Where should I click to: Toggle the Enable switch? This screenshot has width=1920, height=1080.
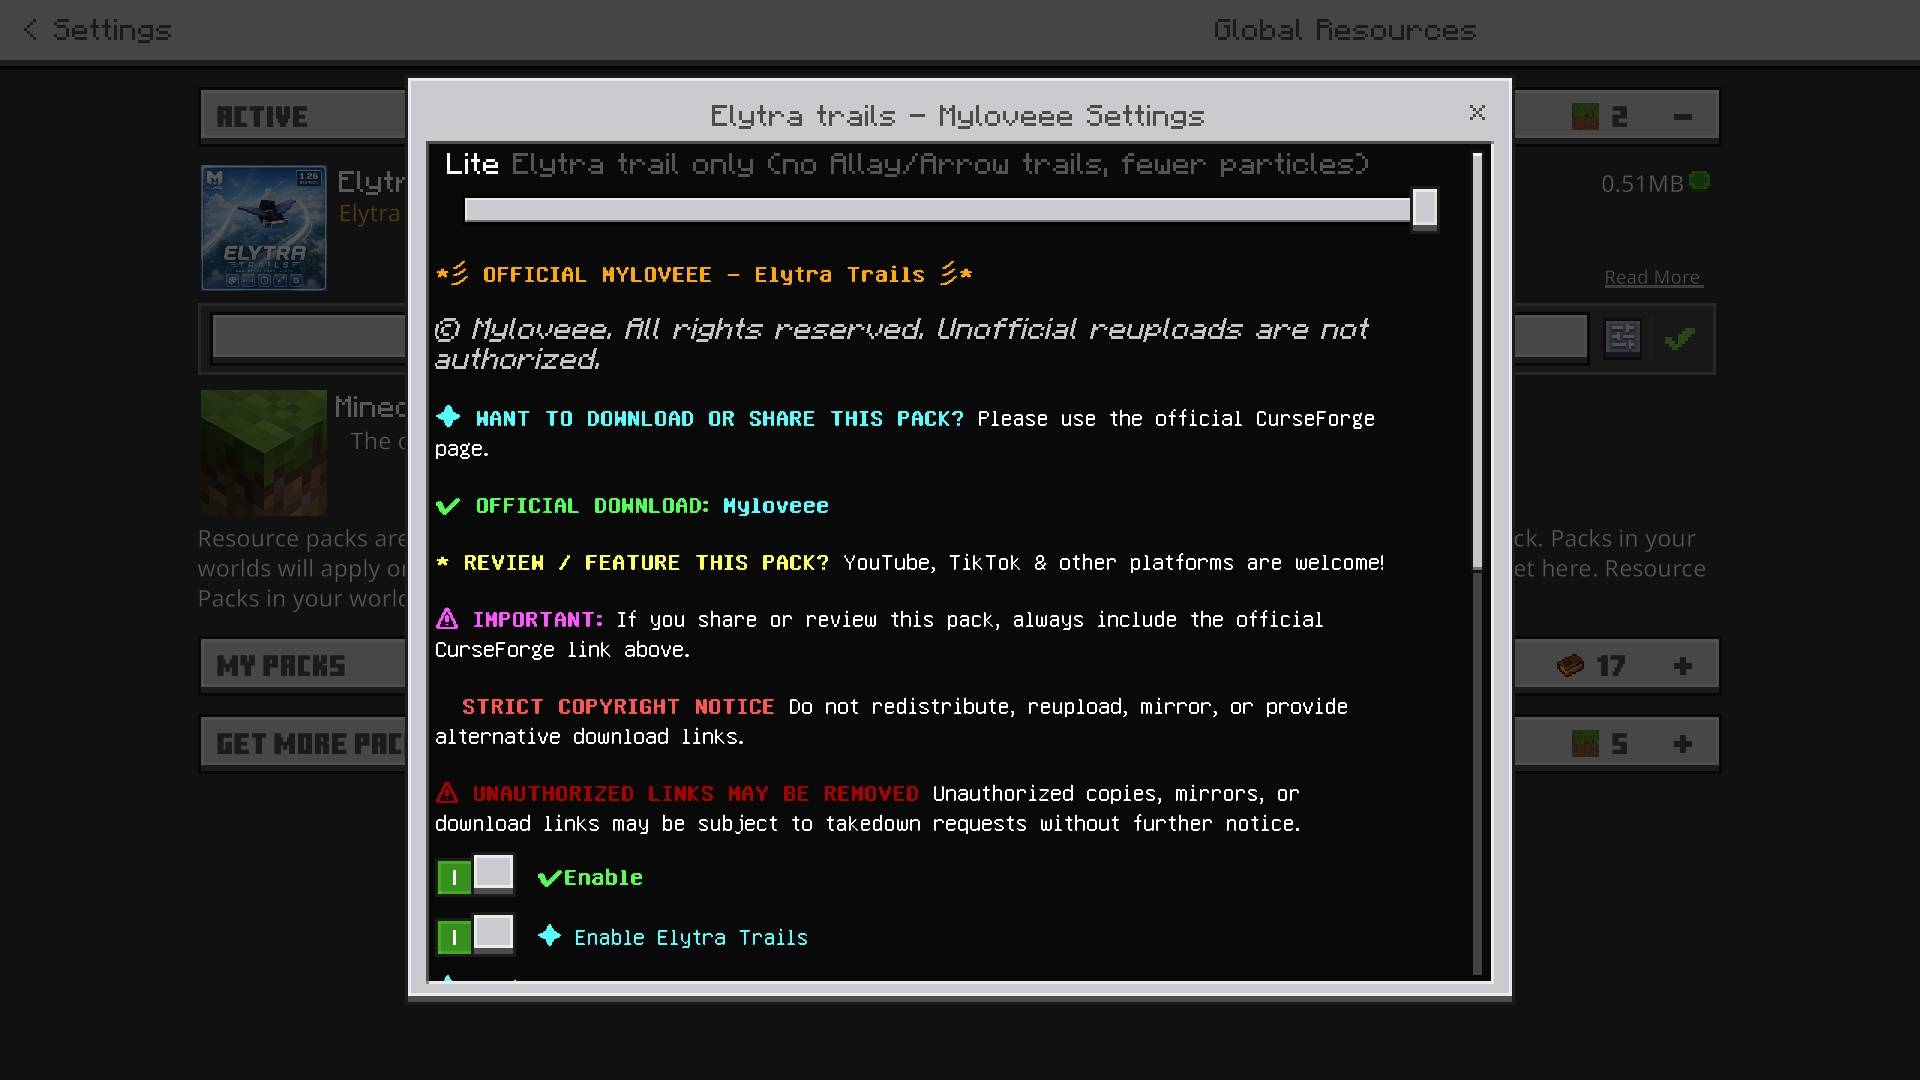475,876
